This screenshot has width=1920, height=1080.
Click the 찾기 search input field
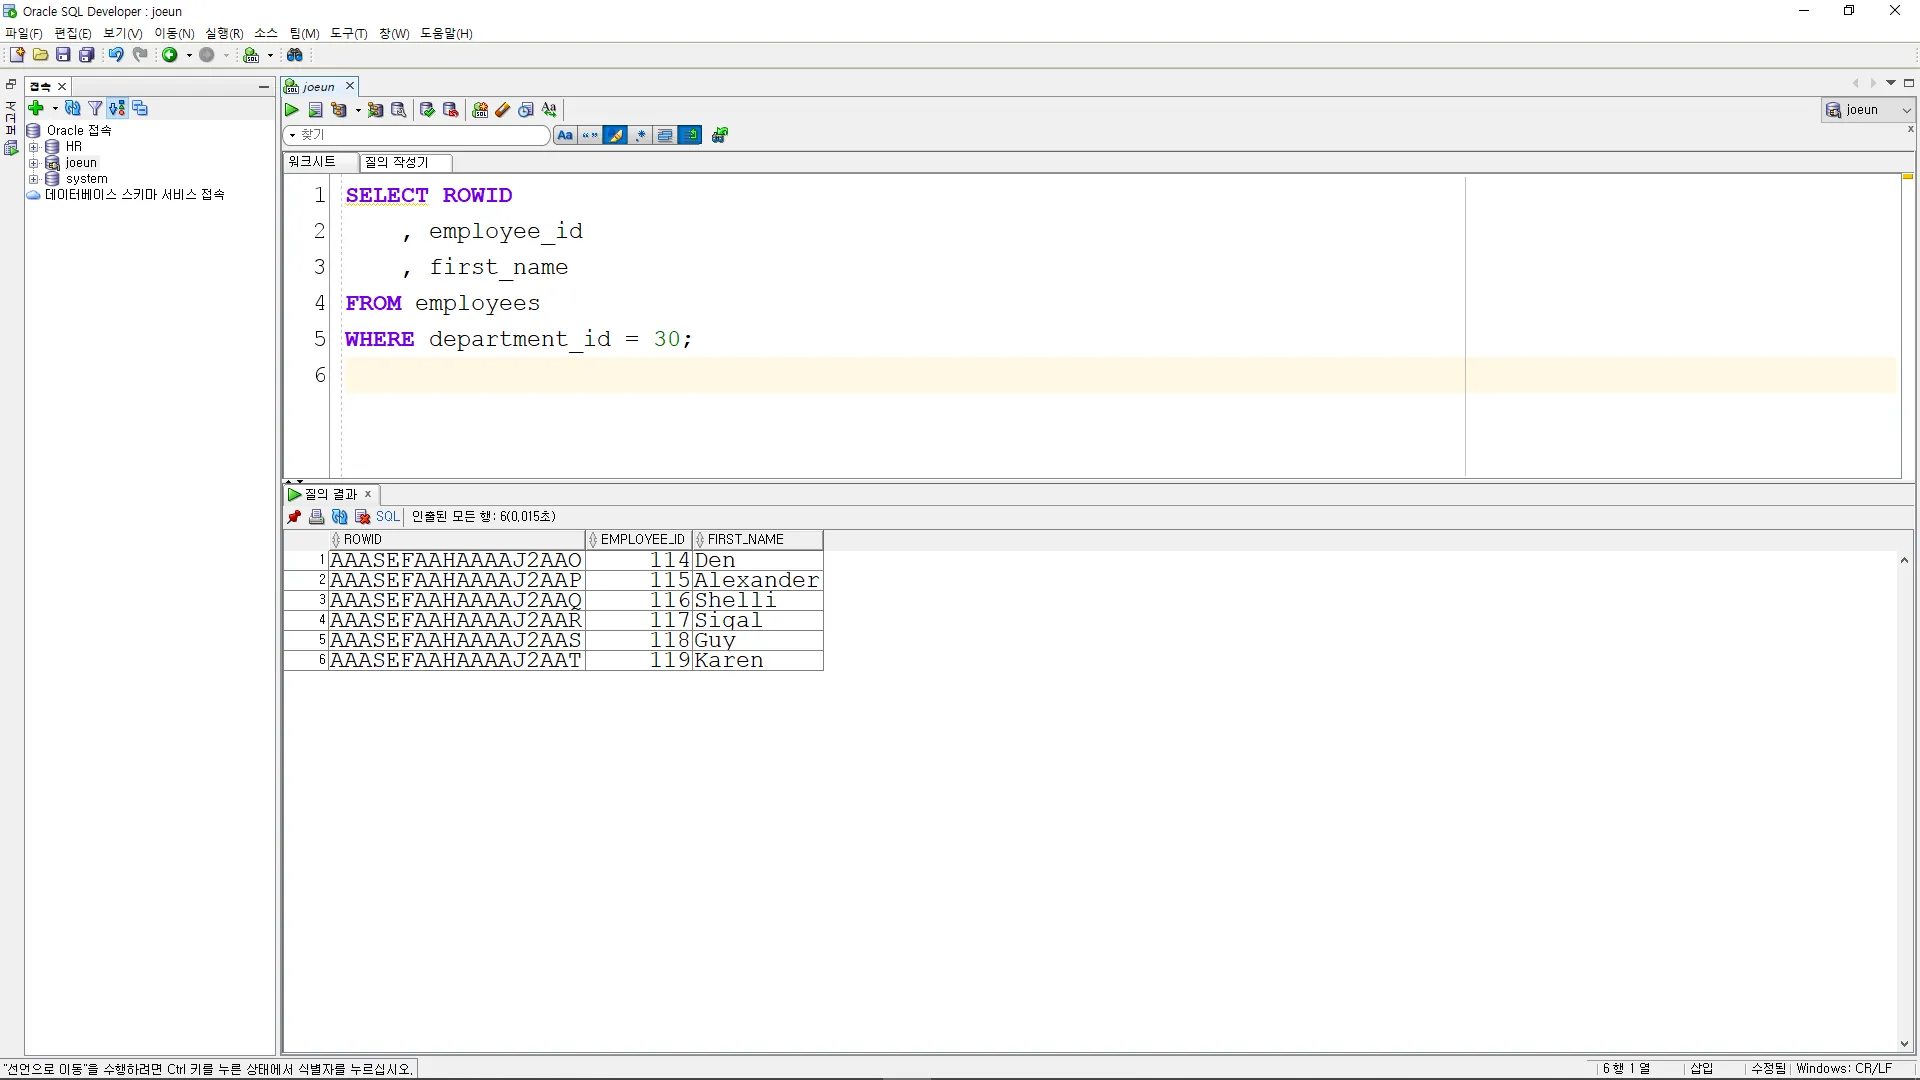click(x=420, y=135)
